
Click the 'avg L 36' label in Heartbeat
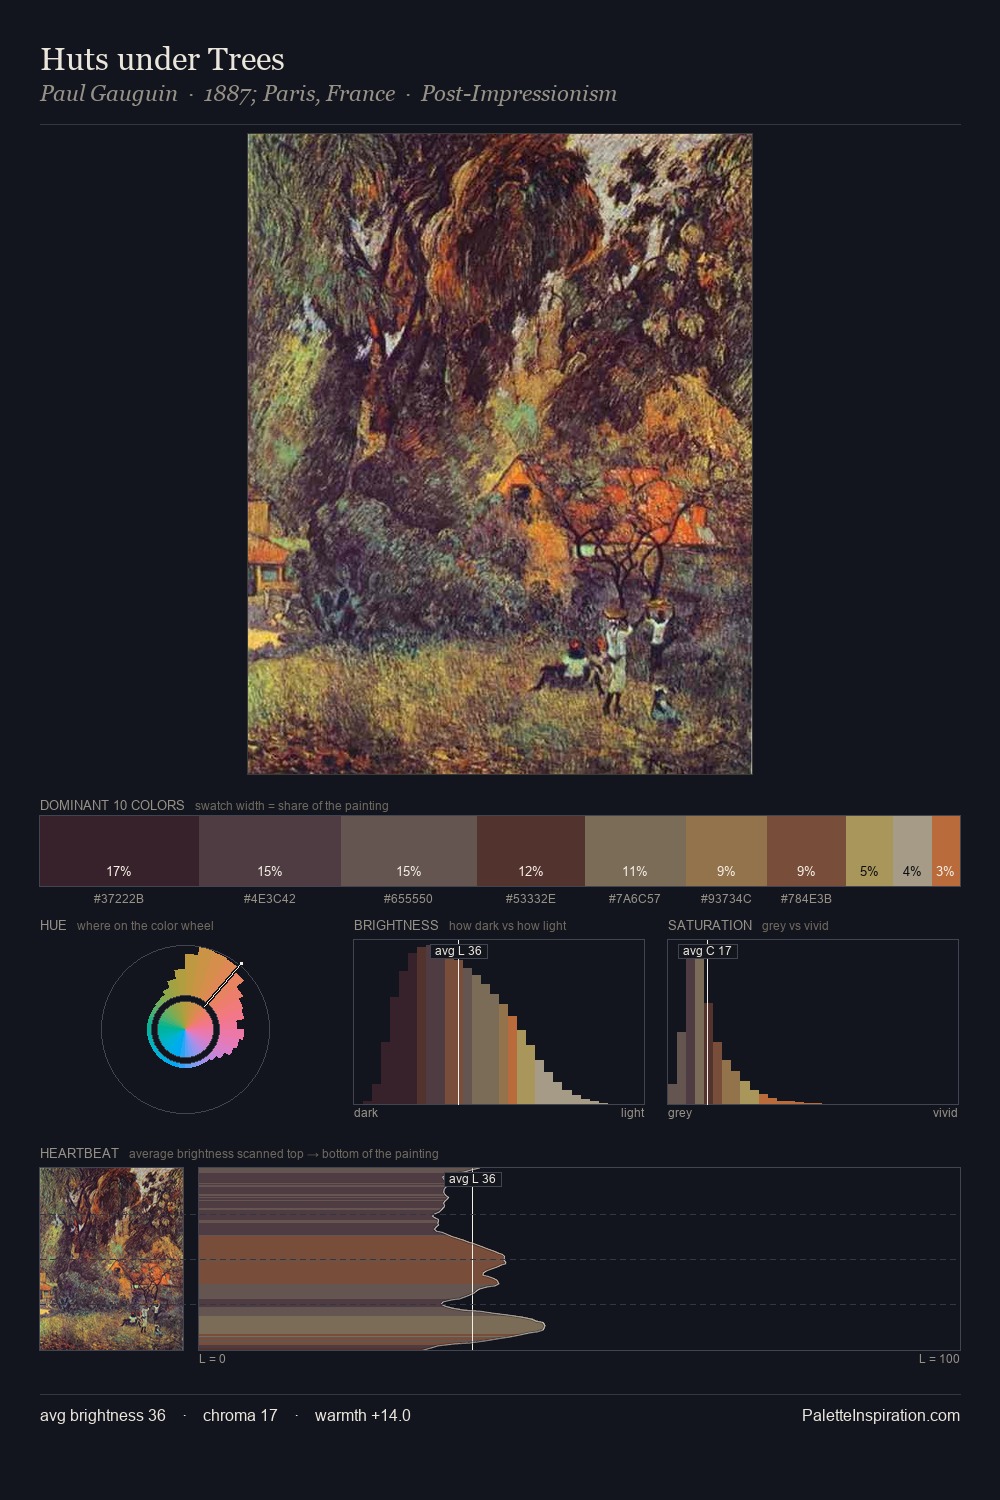click(472, 1179)
